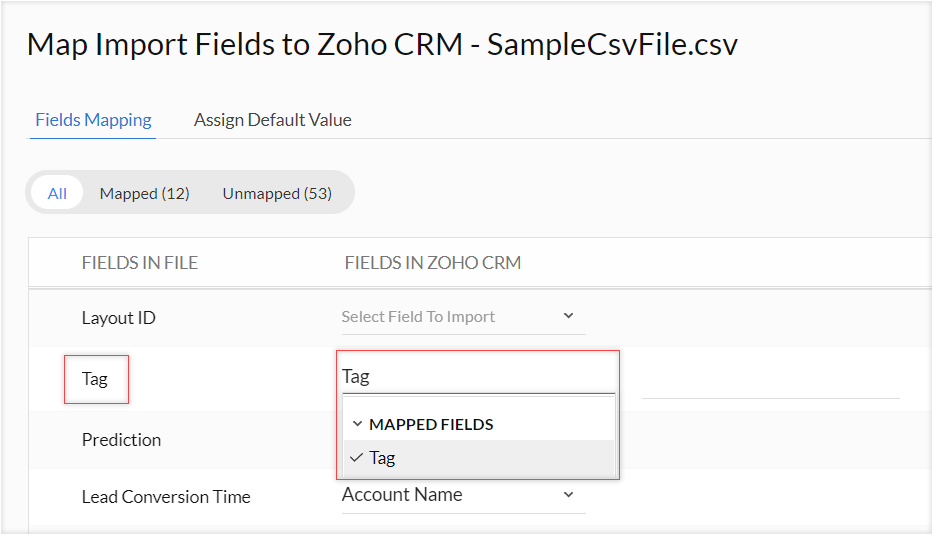Show only Mapped (12) fields
933x535 pixels.
[144, 193]
